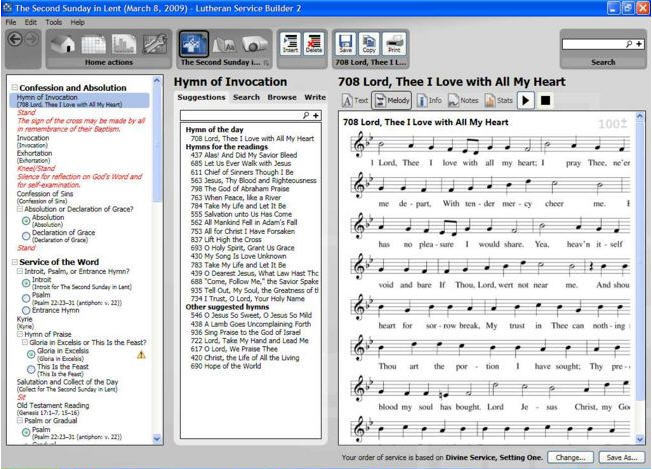Save the hymn using the Save icon
Screen dimensions: 652x469
345,43
